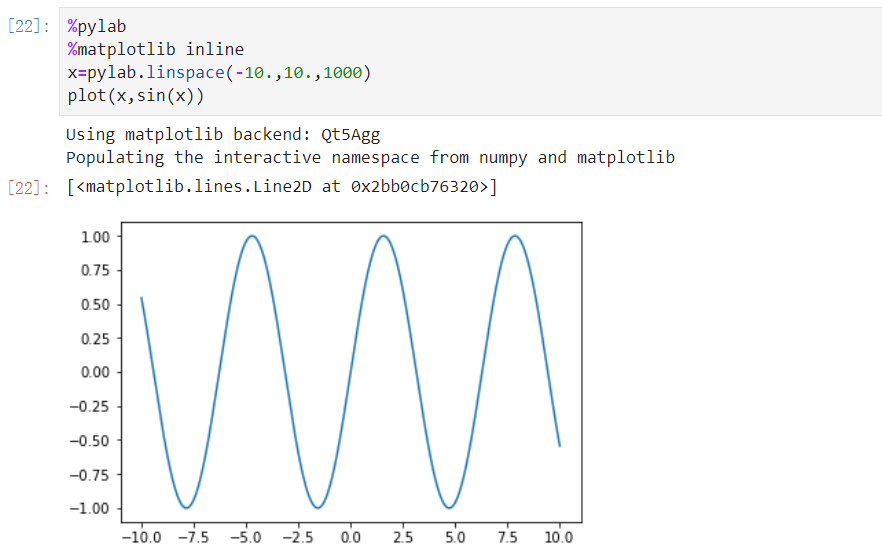Viewport: 882px width, 560px height.
Task: Click y-axis label 0.25
Action: [95, 339]
